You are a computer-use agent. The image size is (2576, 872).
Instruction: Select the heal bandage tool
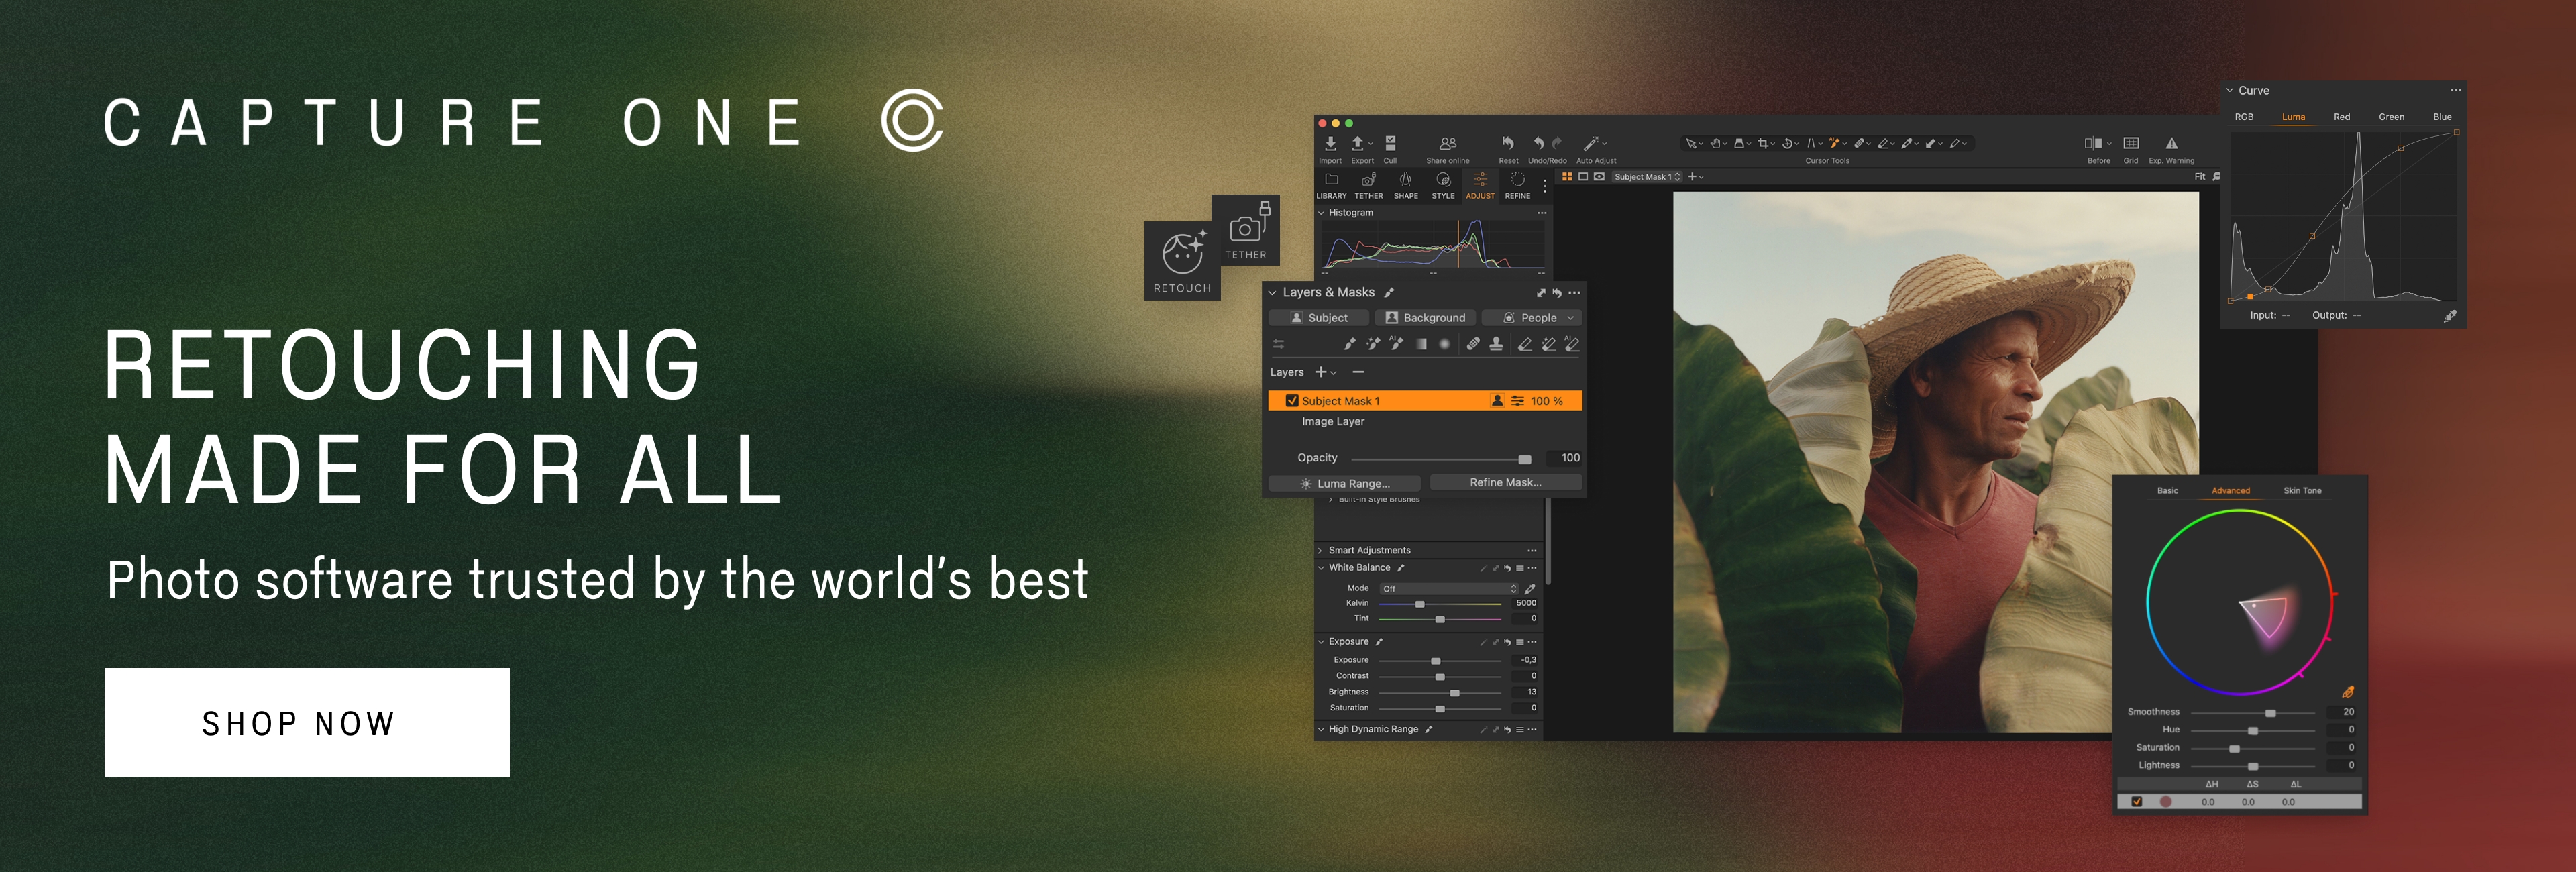point(1473,344)
